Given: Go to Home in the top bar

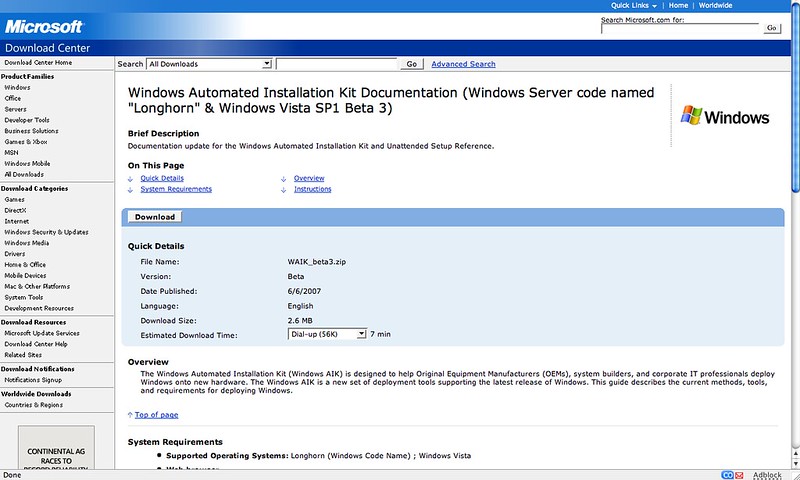Looking at the screenshot, I should tap(678, 5).
